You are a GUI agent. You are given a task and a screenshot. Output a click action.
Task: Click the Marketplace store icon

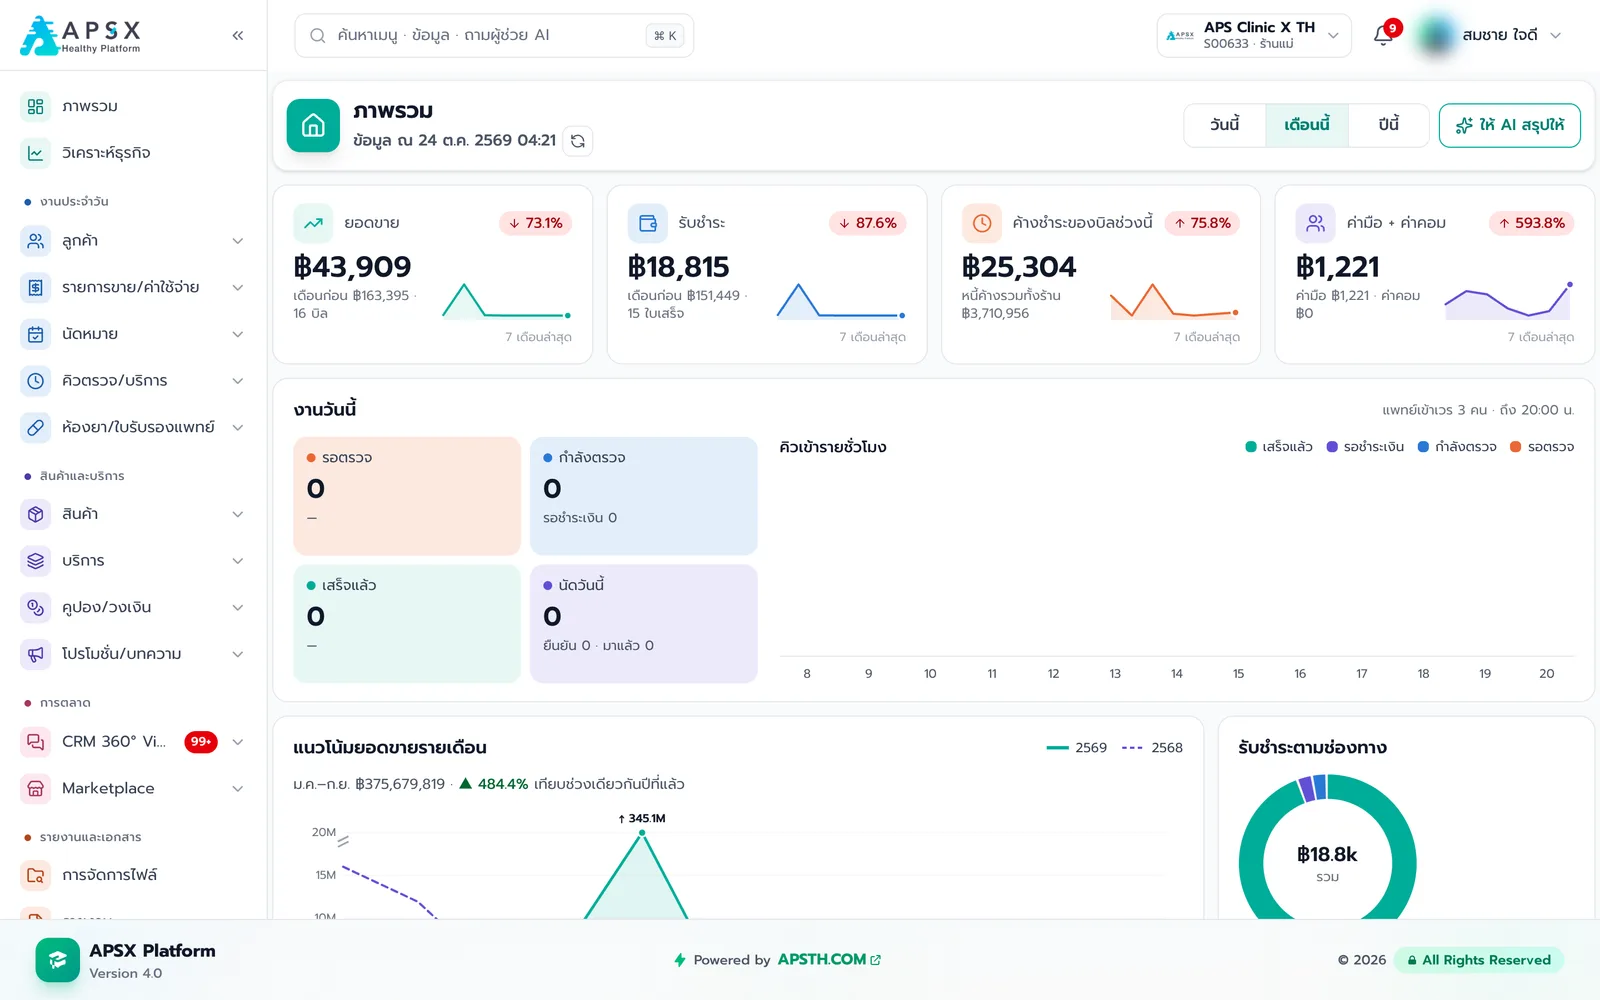click(35, 788)
